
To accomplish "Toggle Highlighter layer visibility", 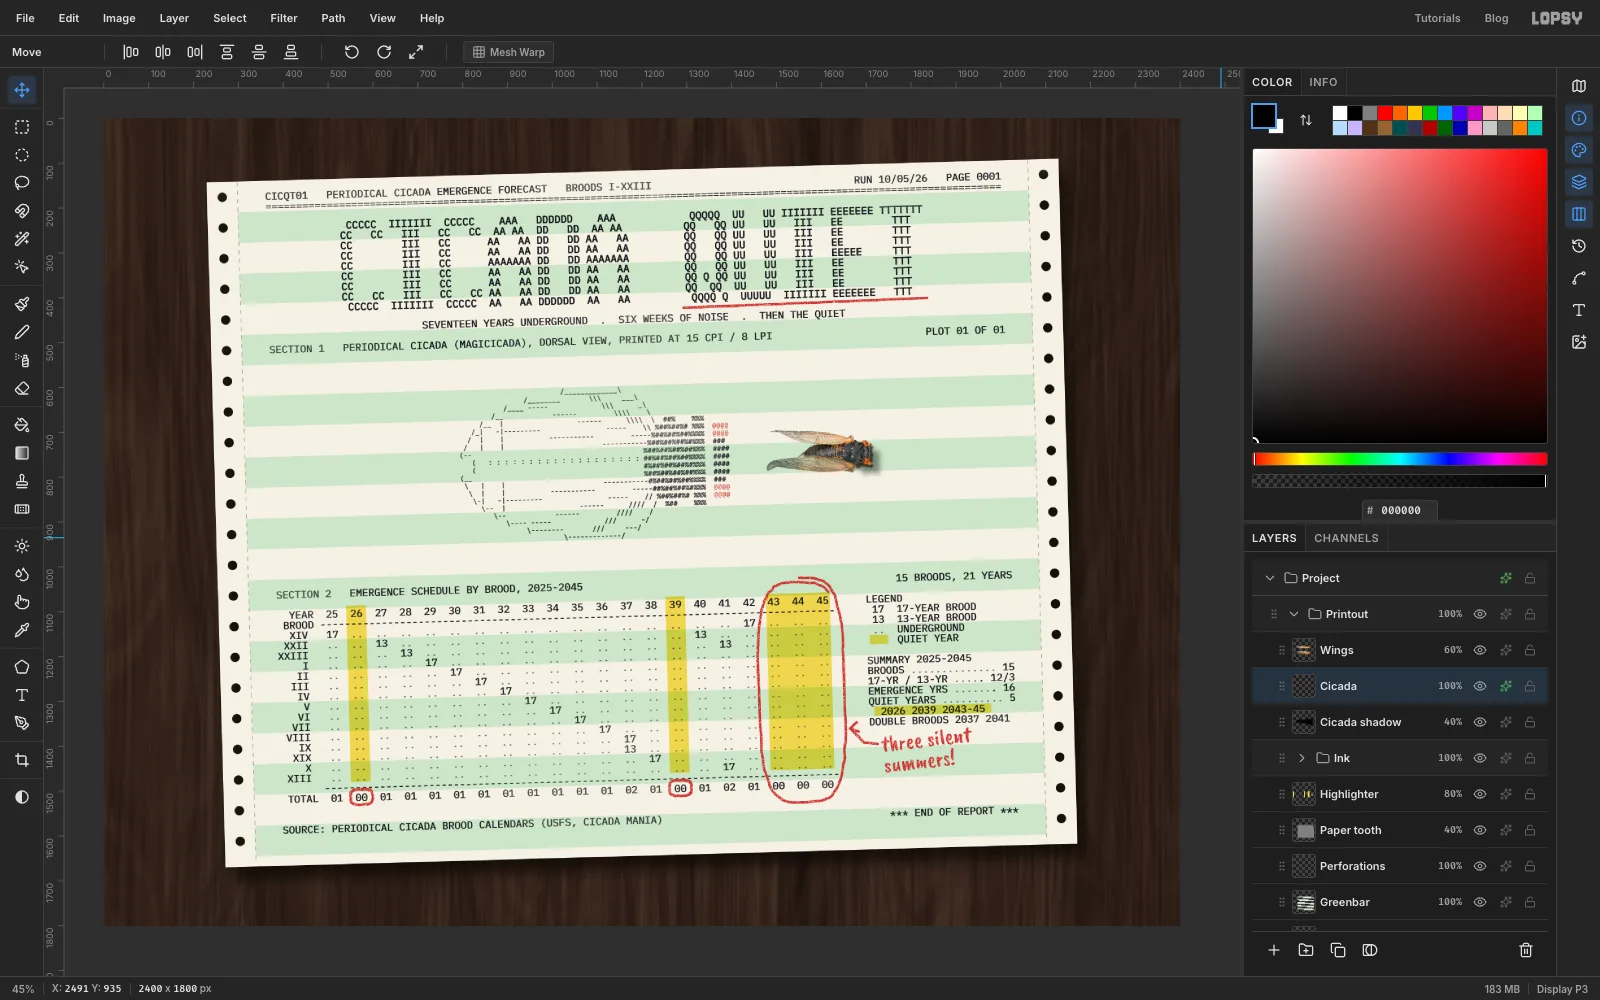I will coord(1480,794).
